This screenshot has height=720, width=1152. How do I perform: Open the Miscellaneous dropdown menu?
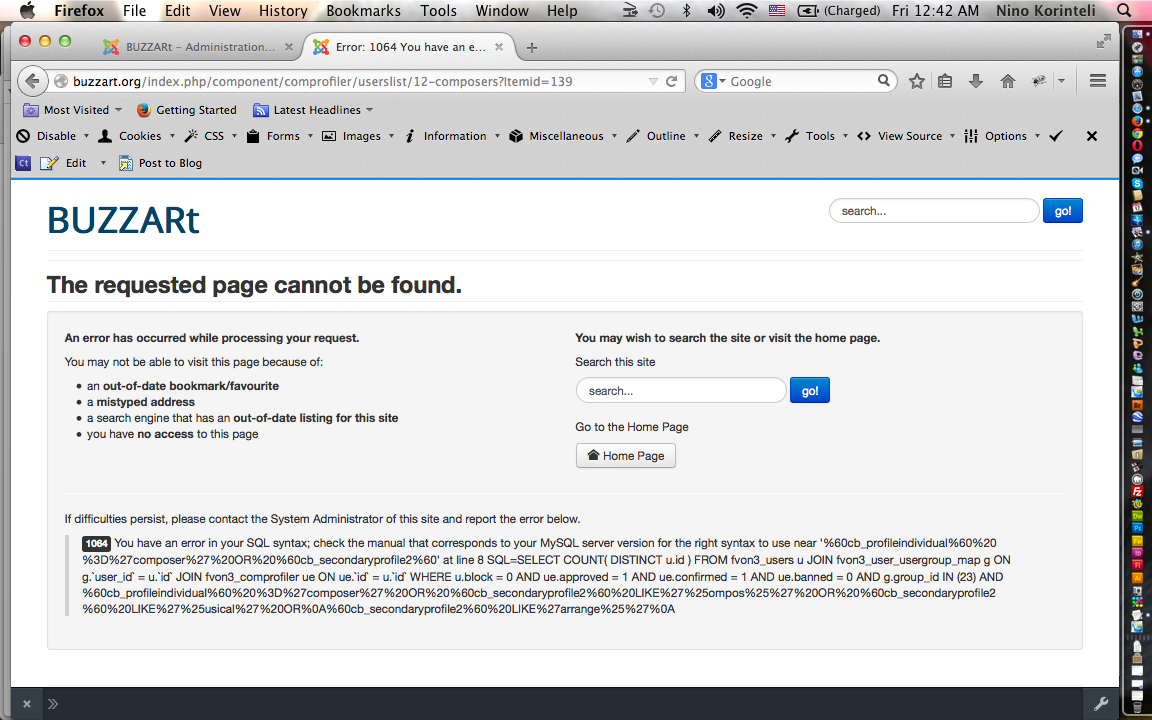click(563, 136)
